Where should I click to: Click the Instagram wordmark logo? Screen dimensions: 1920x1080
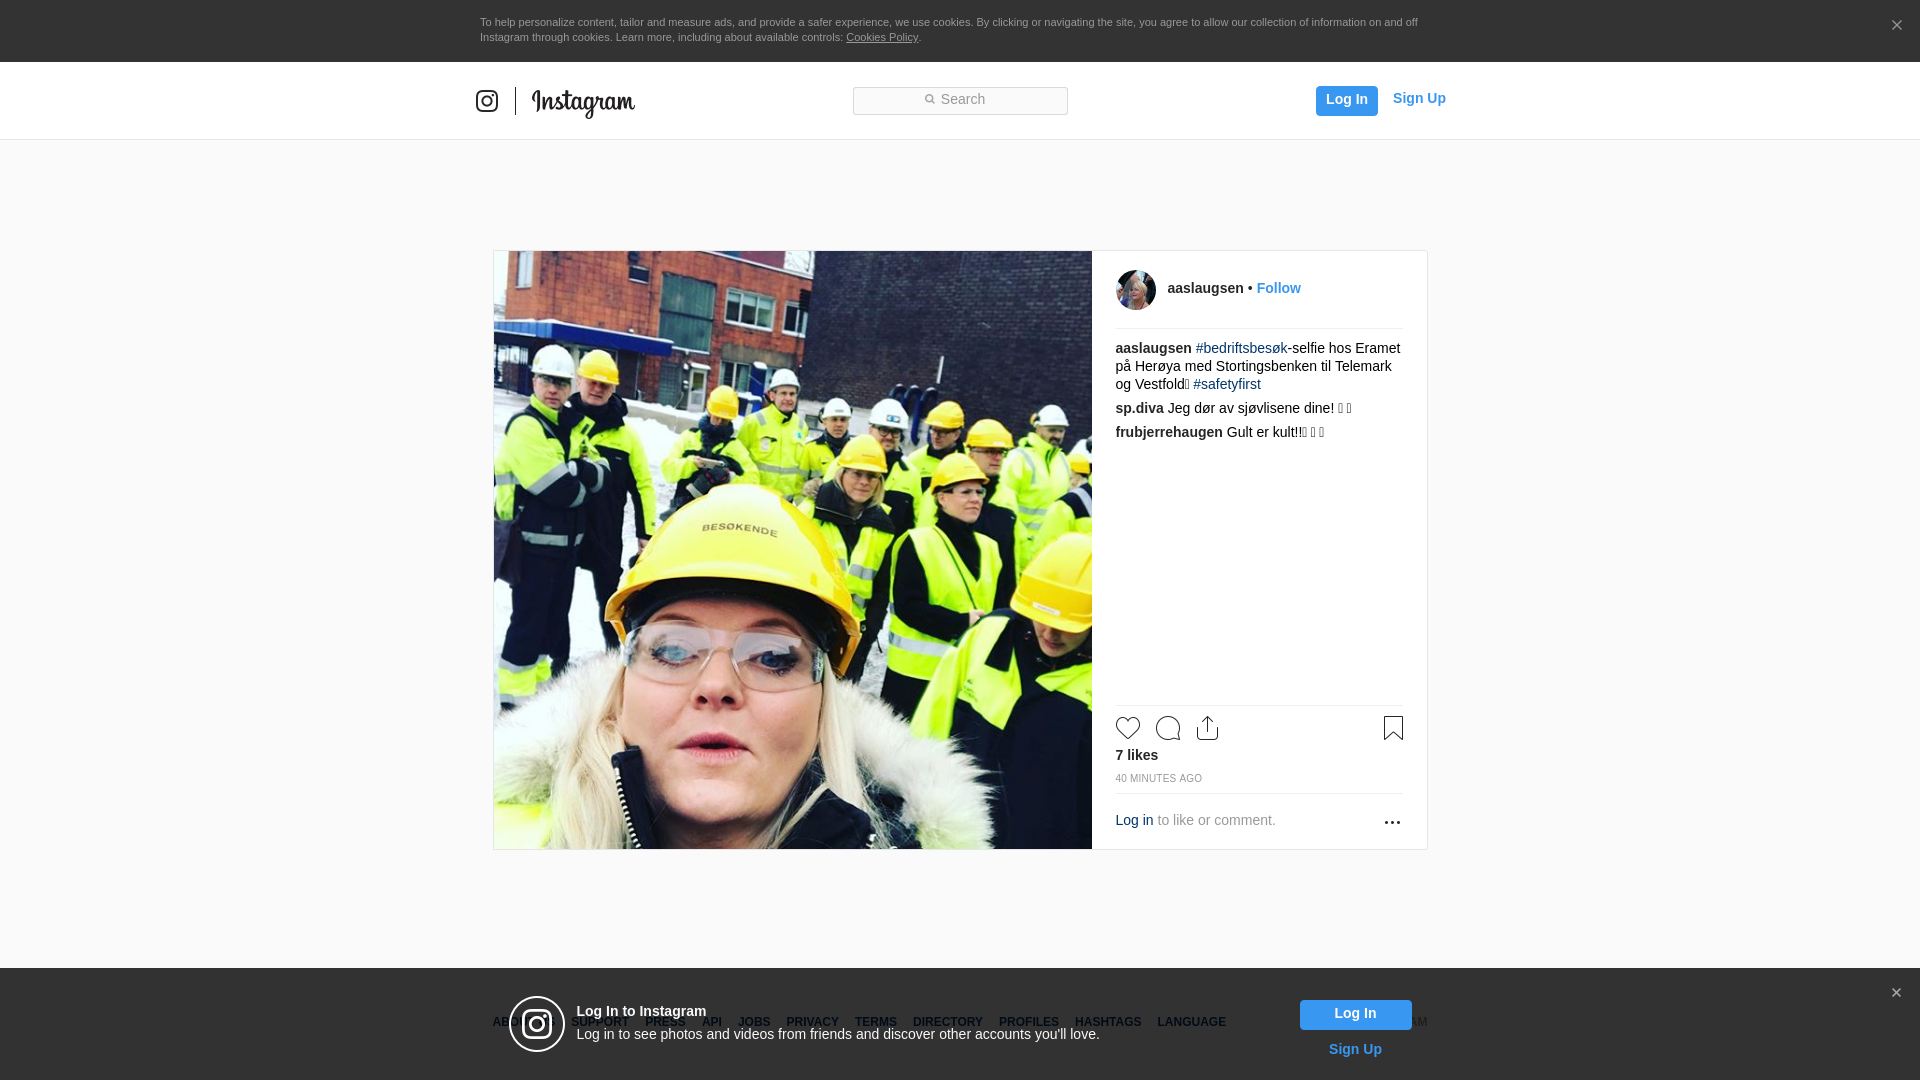[583, 102]
